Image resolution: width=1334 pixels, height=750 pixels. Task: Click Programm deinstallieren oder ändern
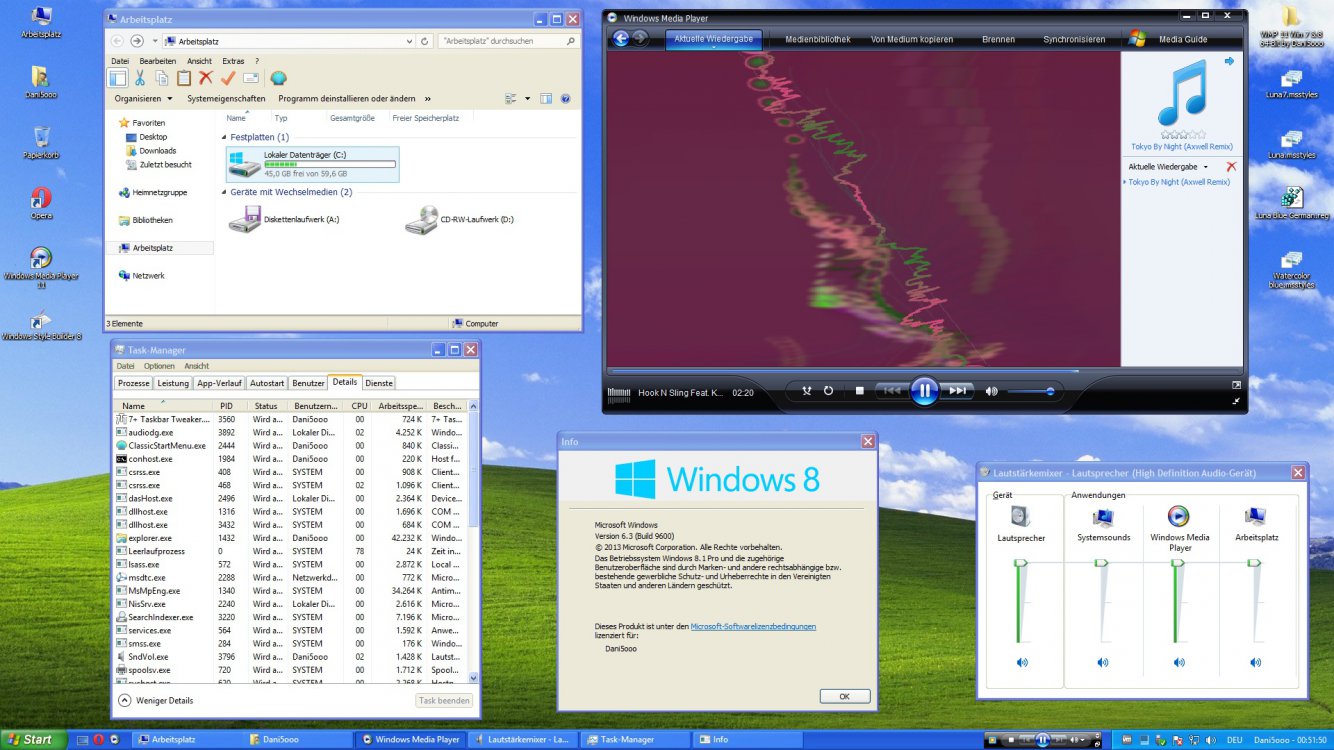[x=347, y=99]
